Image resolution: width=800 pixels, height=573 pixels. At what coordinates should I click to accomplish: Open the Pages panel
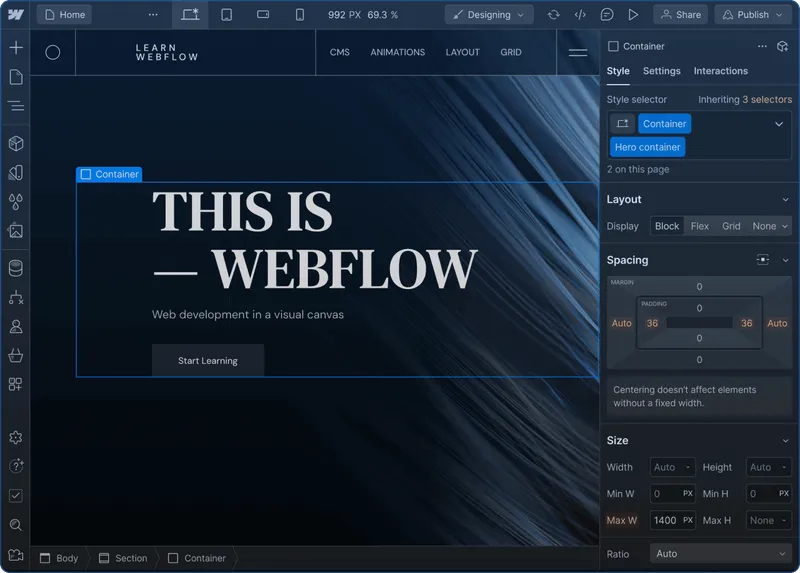click(16, 77)
